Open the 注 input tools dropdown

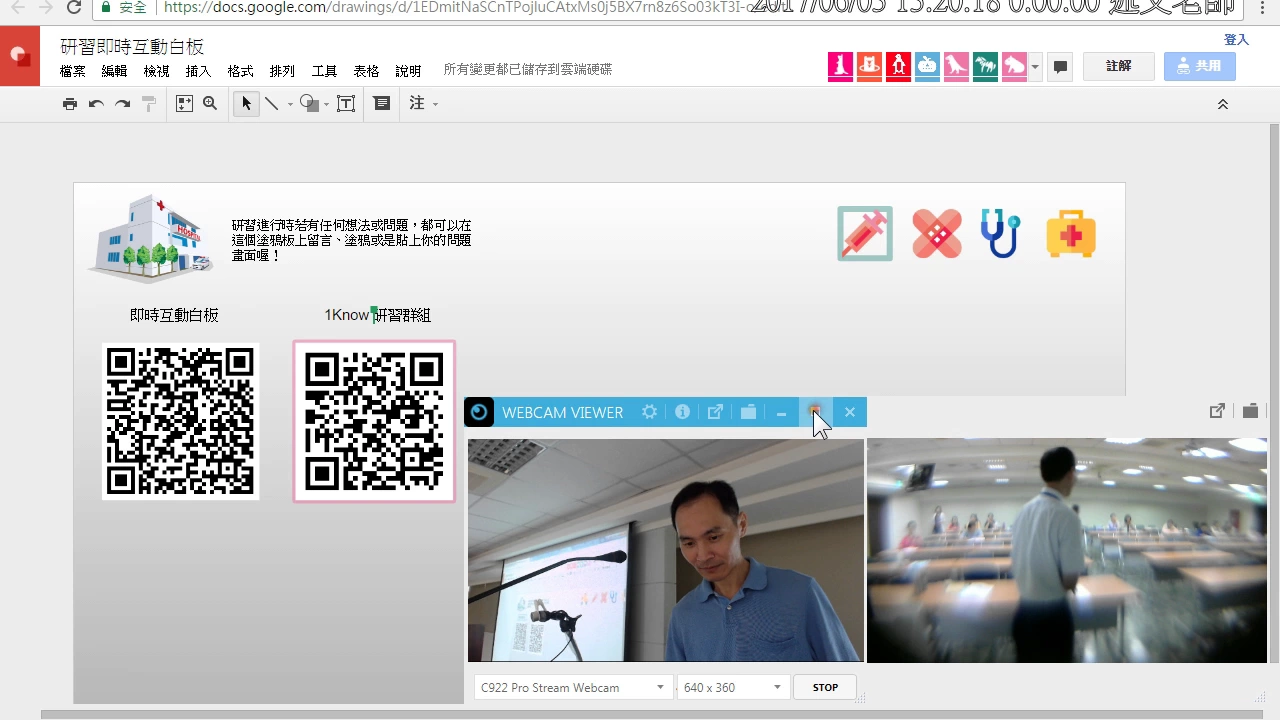tap(424, 104)
